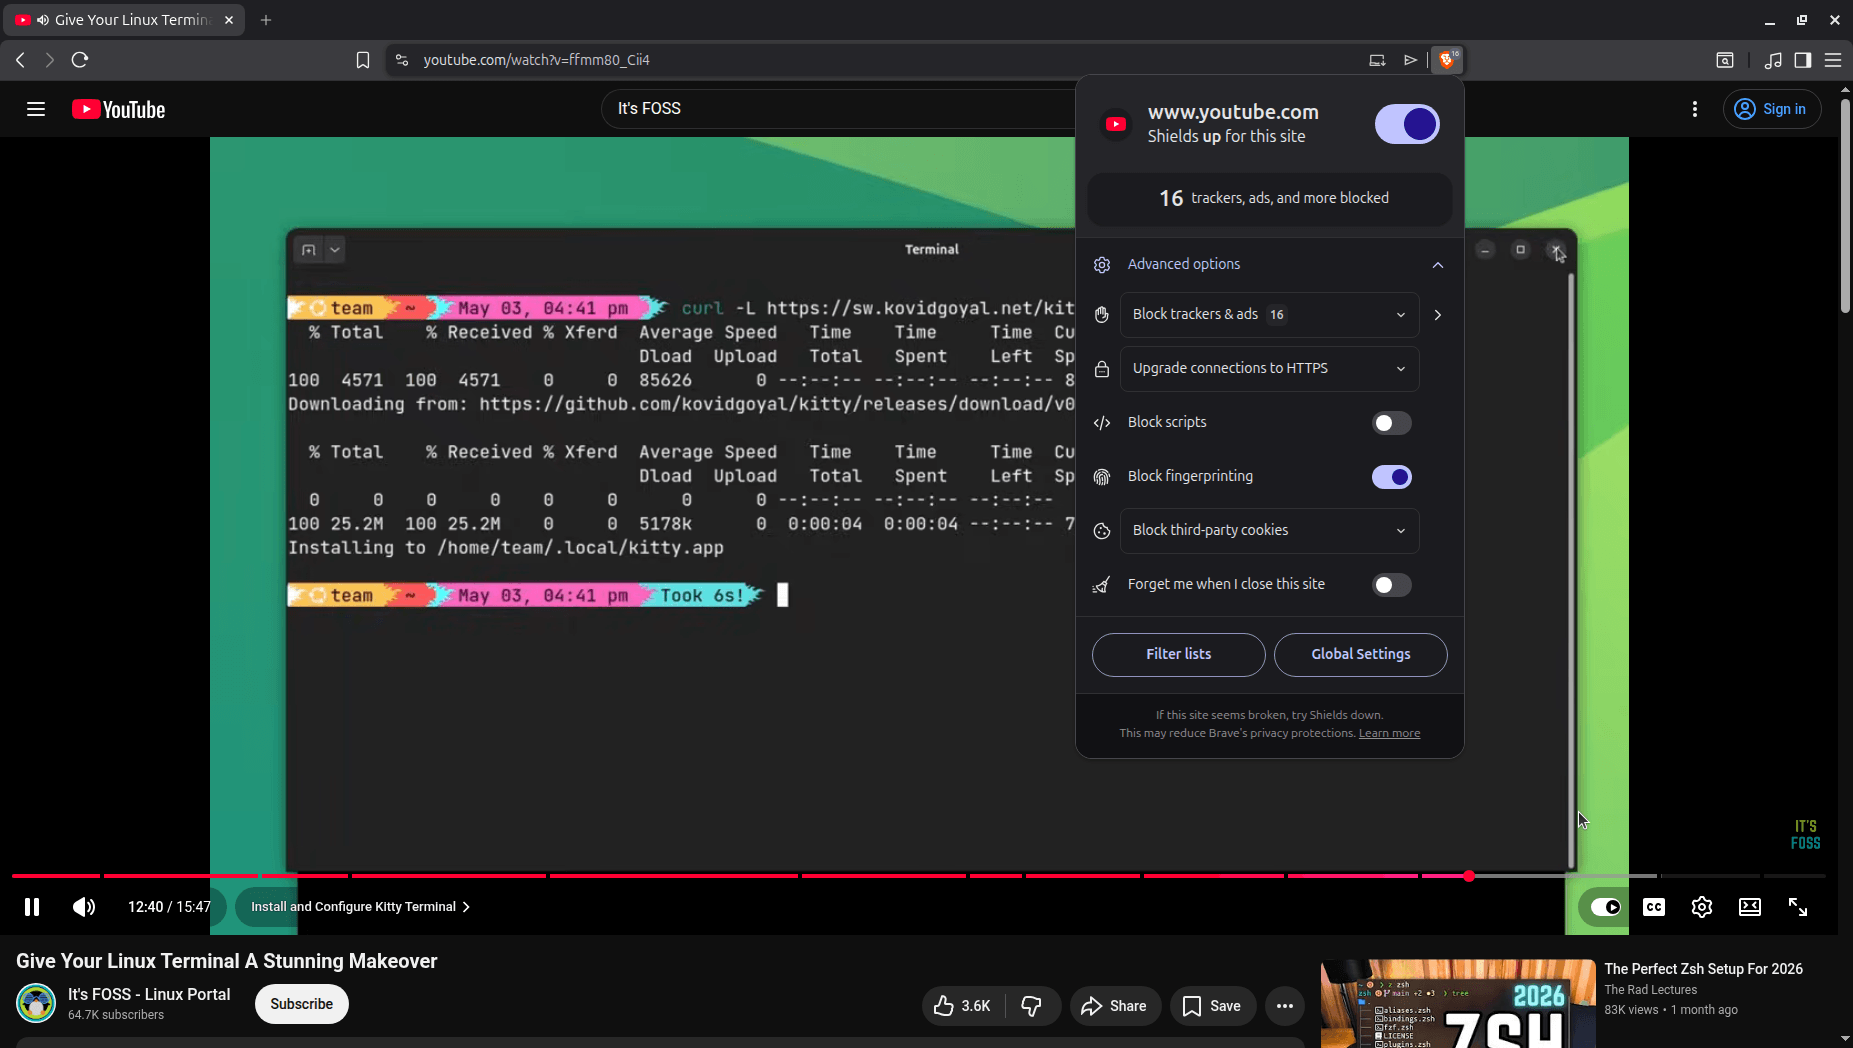Open terminal tab dropdown arrow in video

pyautogui.click(x=335, y=250)
